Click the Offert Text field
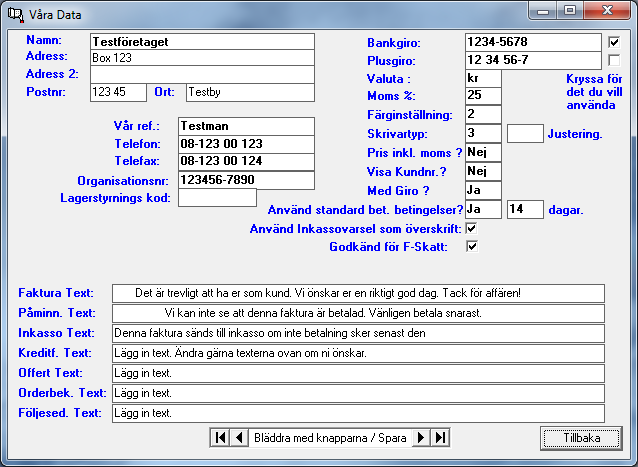 point(358,373)
